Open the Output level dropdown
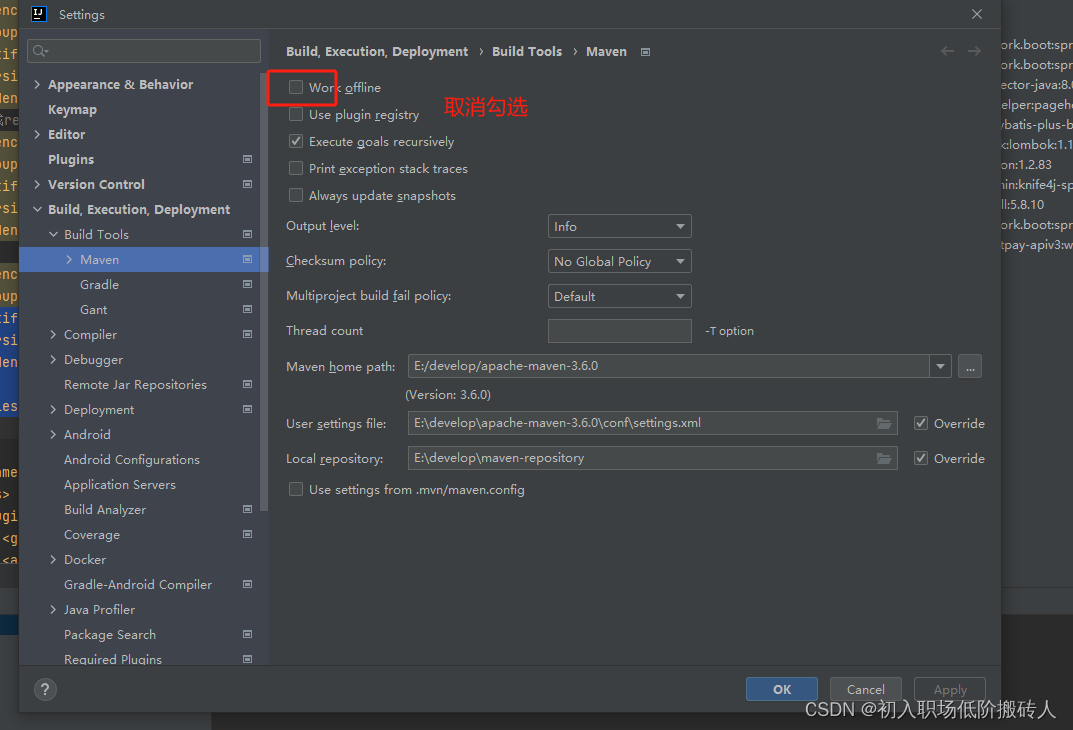Screen dimensions: 1073x730 (x=619, y=226)
